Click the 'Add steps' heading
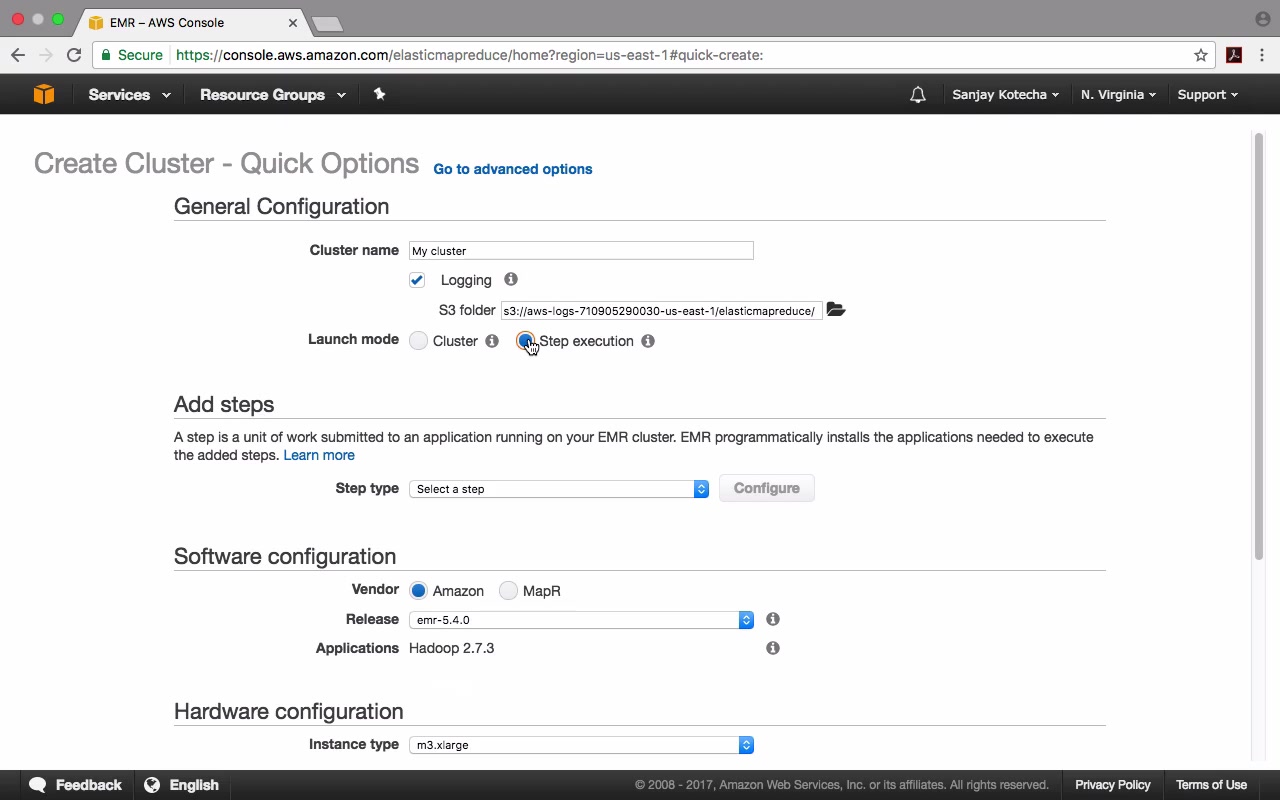This screenshot has height=800, width=1280. (x=224, y=404)
